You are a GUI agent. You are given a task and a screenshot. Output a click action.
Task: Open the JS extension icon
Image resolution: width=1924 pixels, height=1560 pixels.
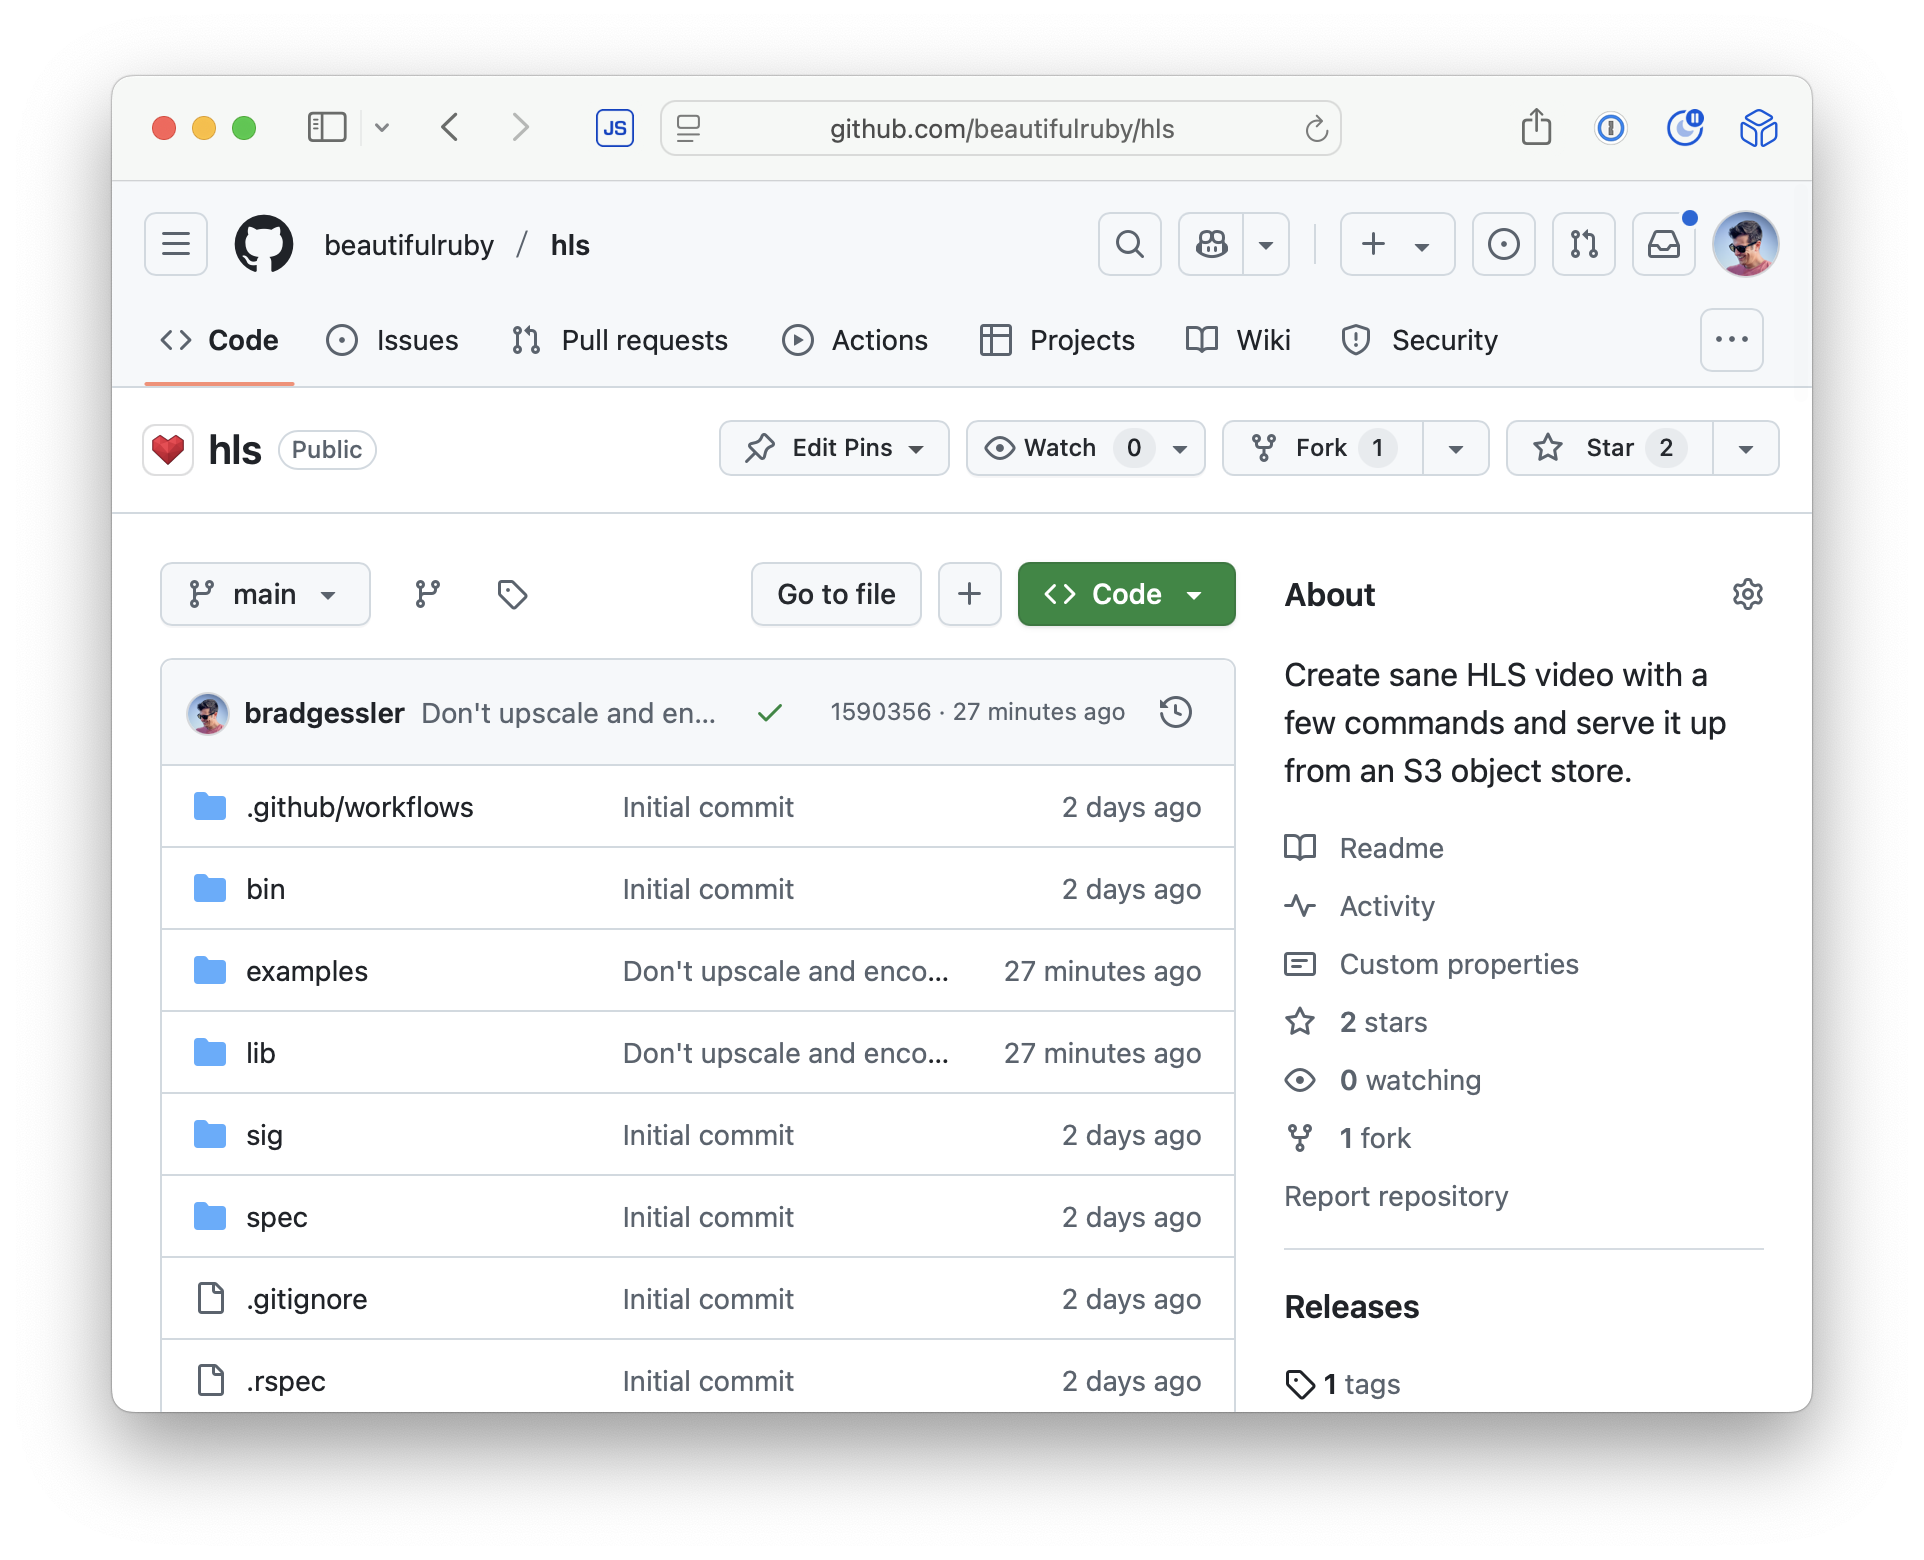(615, 128)
